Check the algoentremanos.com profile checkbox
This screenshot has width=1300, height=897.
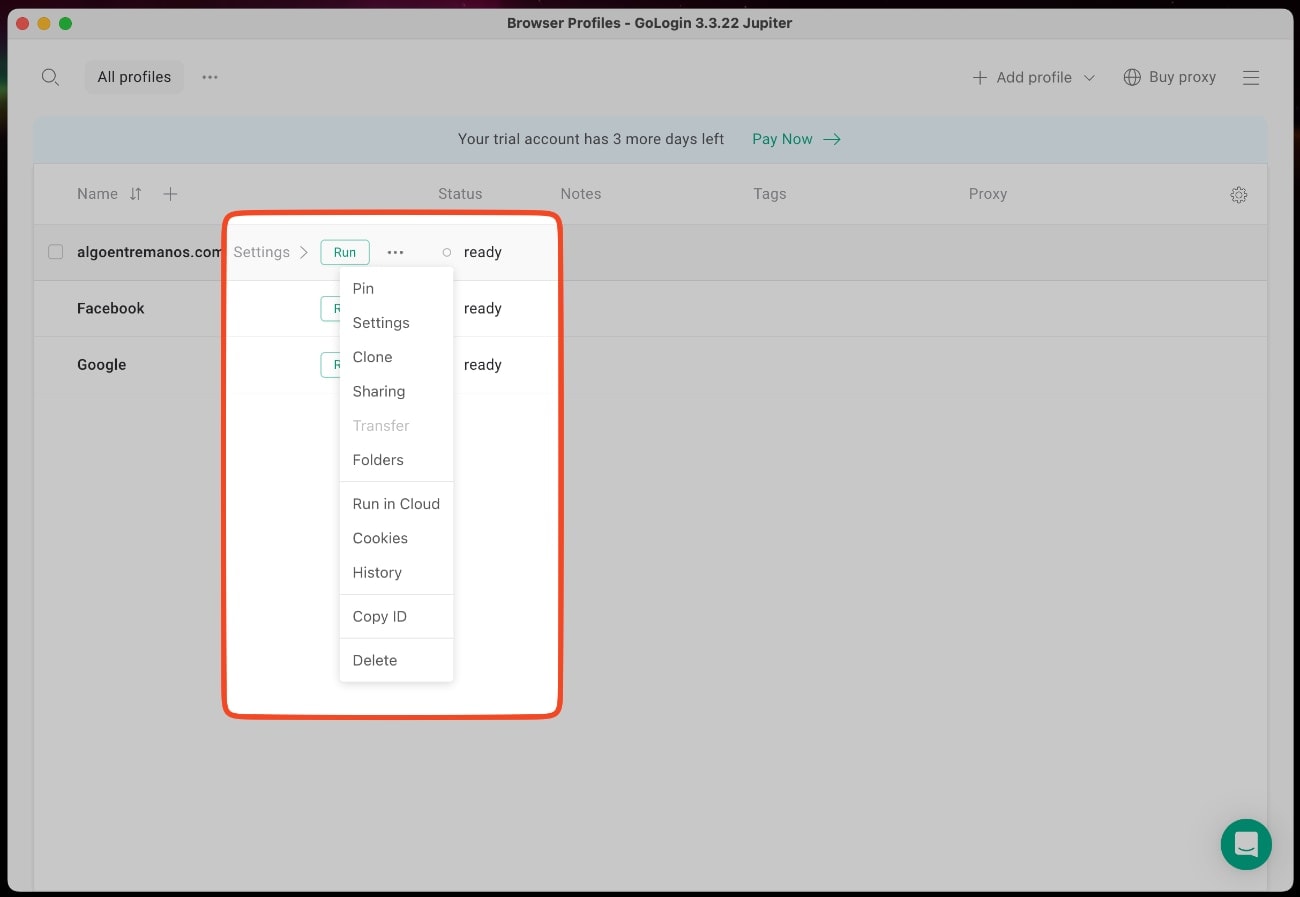coord(56,252)
